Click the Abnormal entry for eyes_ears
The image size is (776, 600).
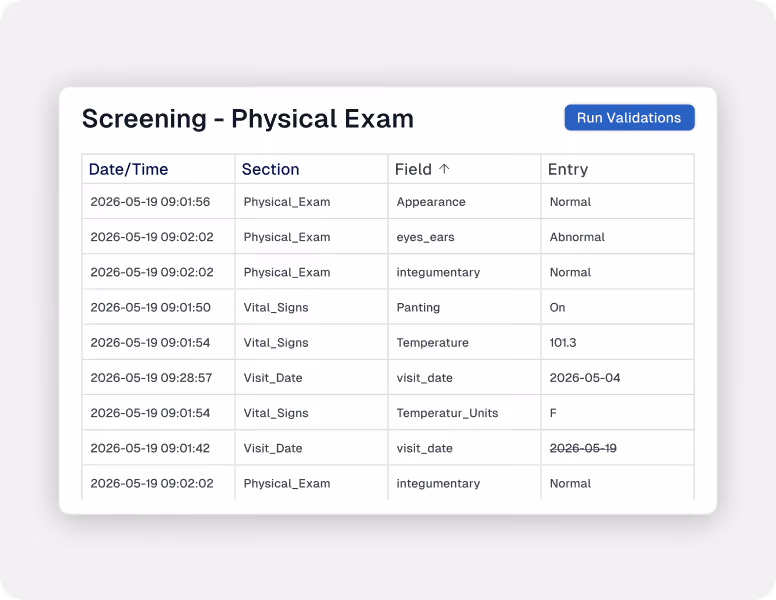click(x=577, y=237)
